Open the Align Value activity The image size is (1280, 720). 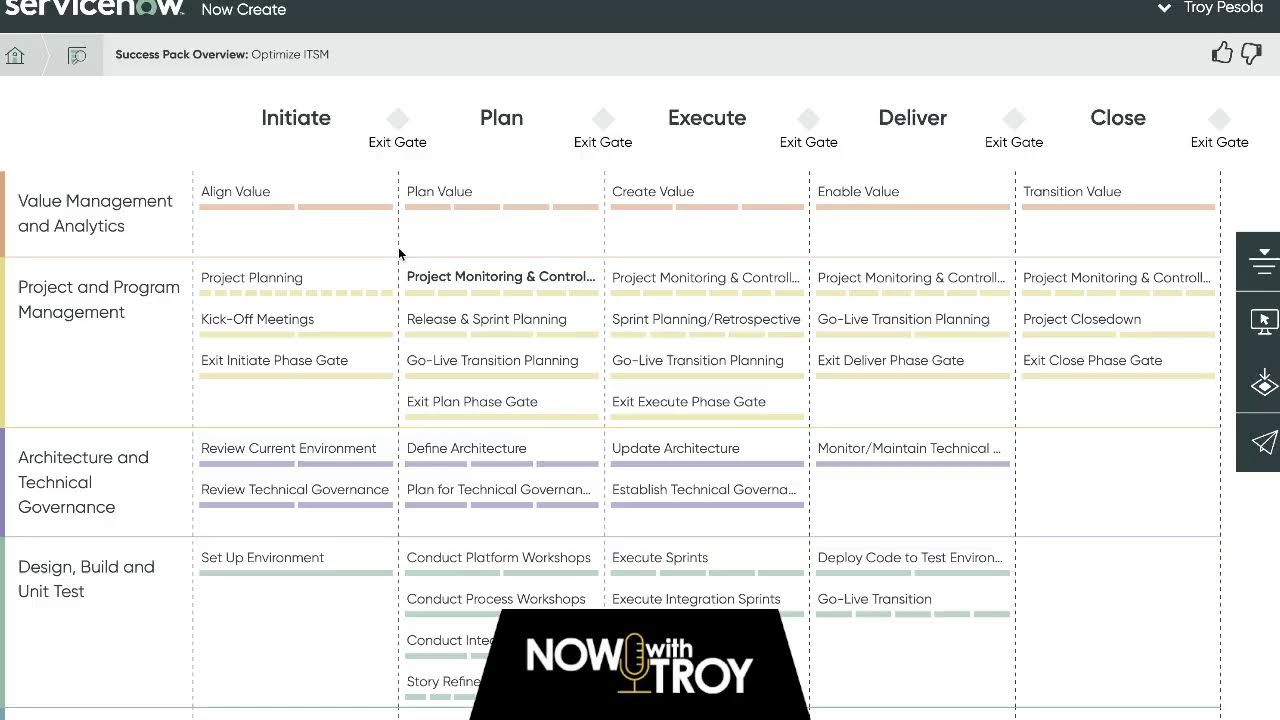click(236, 191)
